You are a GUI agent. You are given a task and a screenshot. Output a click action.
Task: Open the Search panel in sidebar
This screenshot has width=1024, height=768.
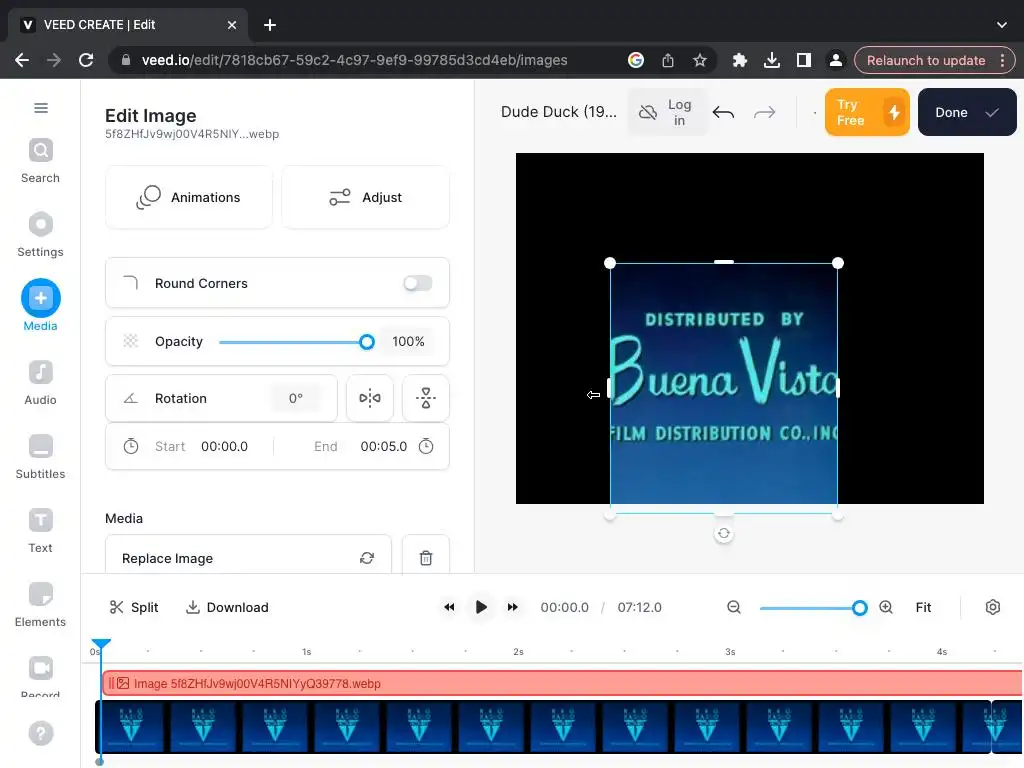pos(40,161)
